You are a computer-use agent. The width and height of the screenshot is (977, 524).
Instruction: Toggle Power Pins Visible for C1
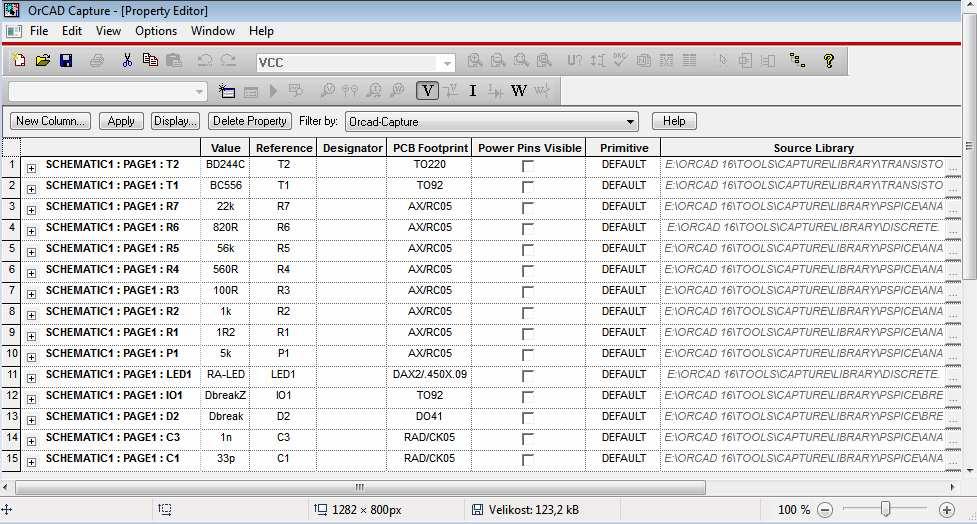click(528, 460)
